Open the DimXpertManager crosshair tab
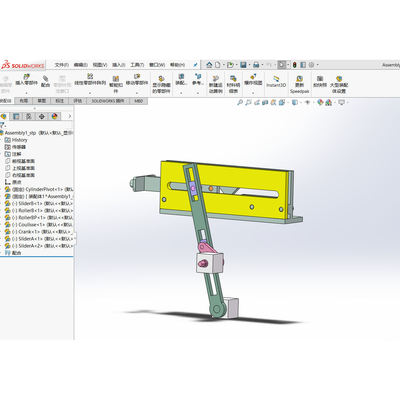400x400 pixels. click(x=42, y=116)
